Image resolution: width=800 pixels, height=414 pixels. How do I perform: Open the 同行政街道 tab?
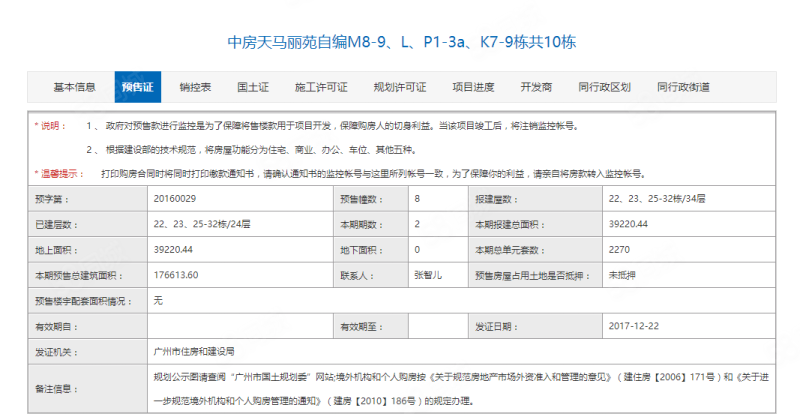tap(684, 87)
